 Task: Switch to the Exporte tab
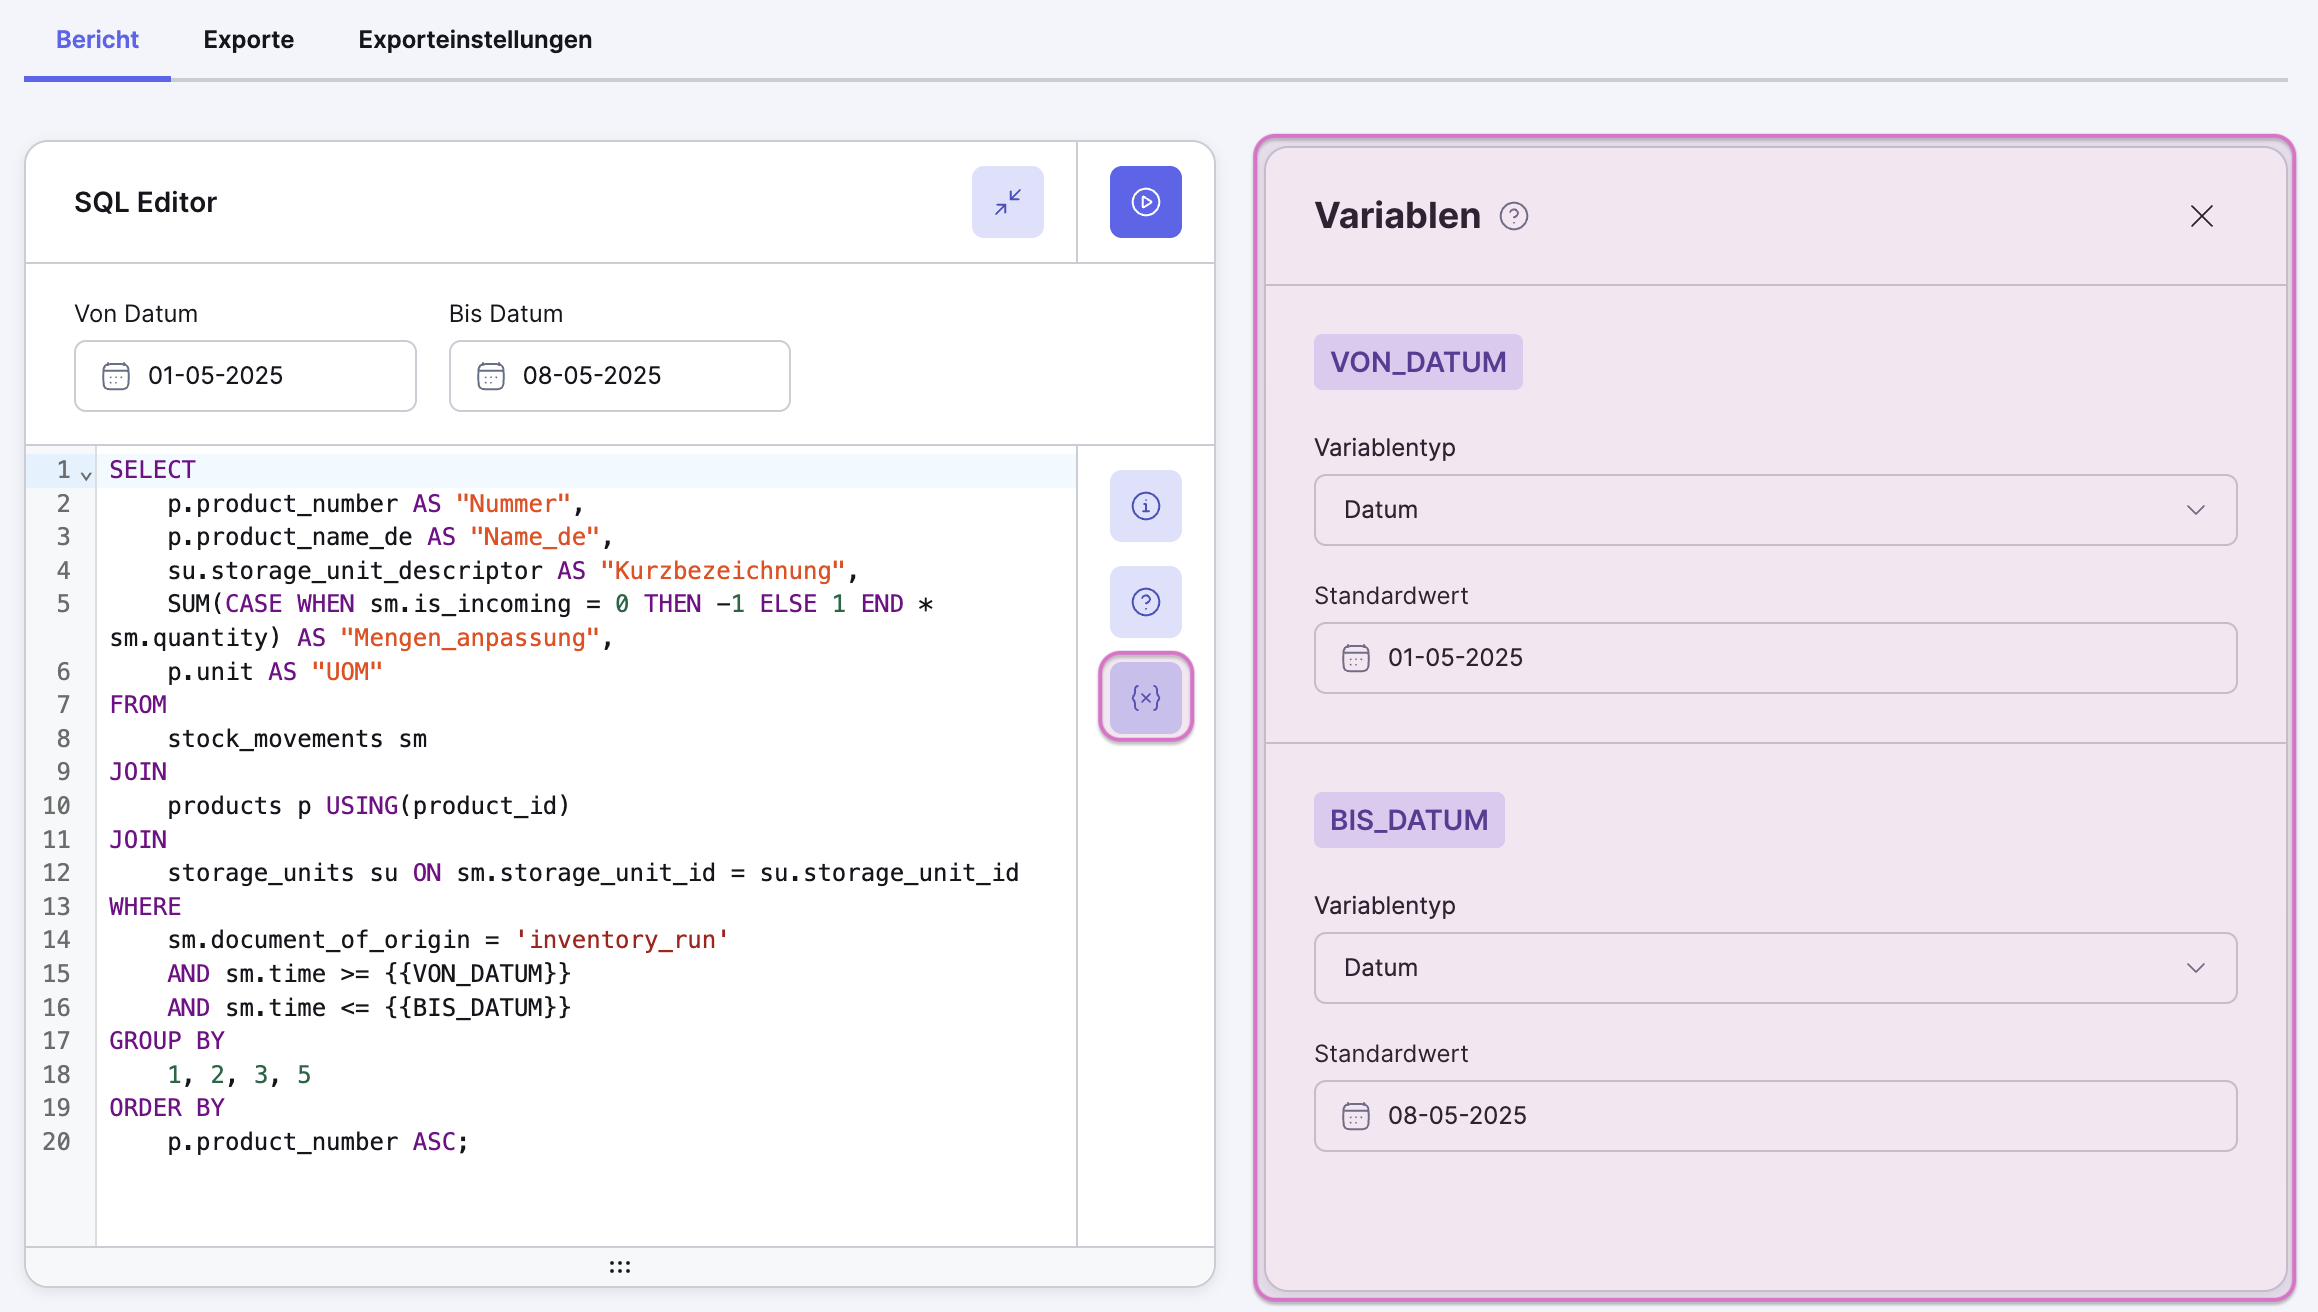point(248,40)
